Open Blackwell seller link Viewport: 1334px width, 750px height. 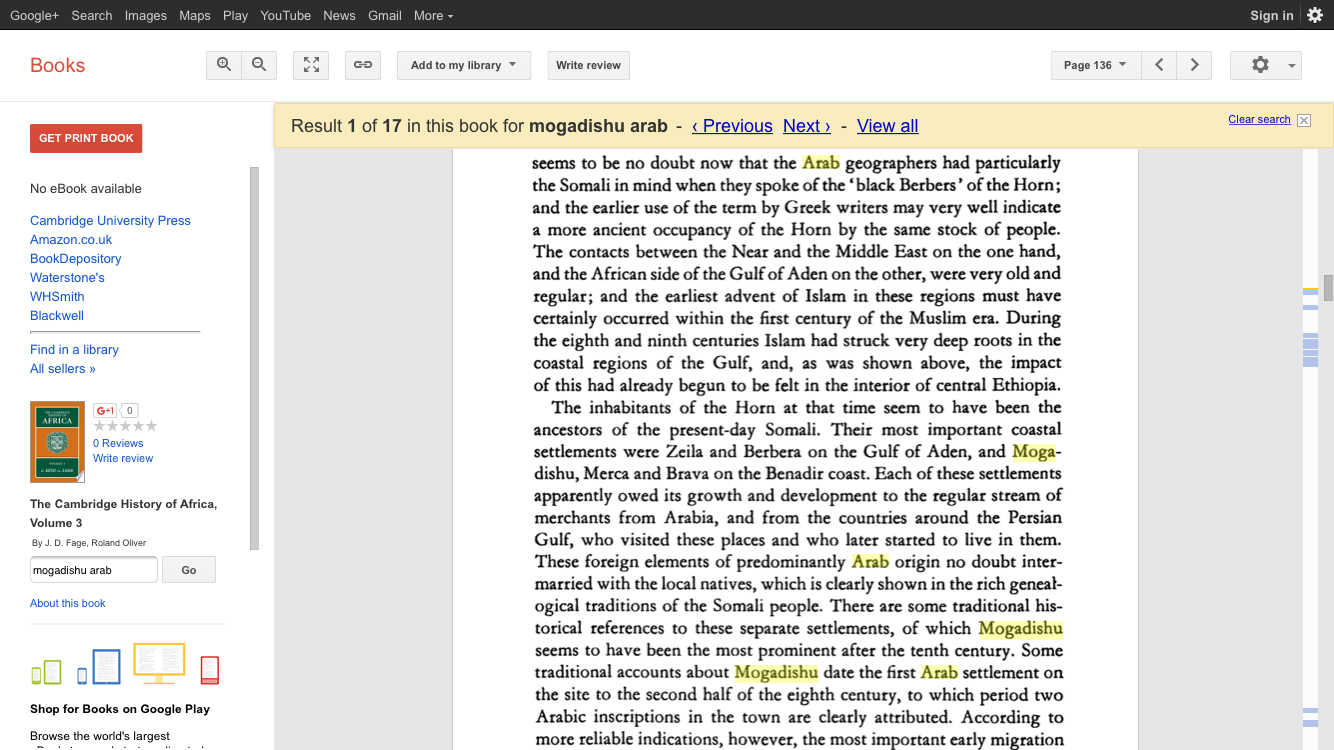(57, 315)
